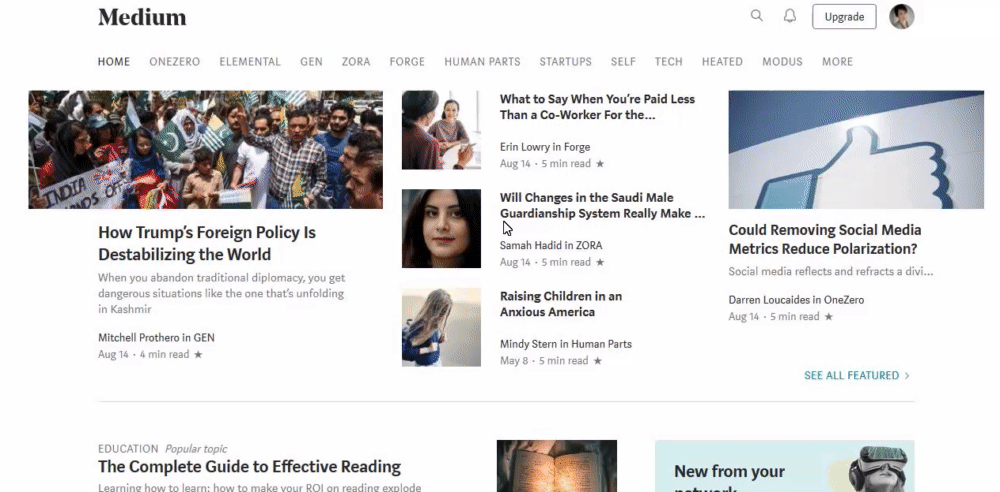The width and height of the screenshot is (1000, 492).
Task: Open the ONEZERO section
Action: (175, 62)
